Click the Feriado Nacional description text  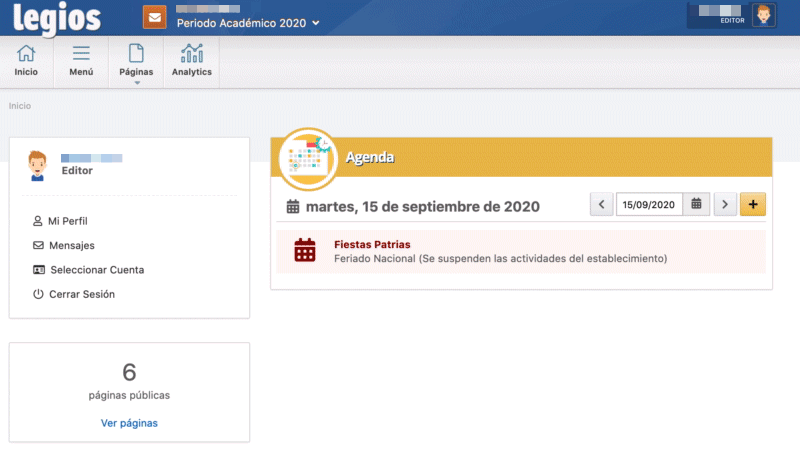tap(501, 259)
